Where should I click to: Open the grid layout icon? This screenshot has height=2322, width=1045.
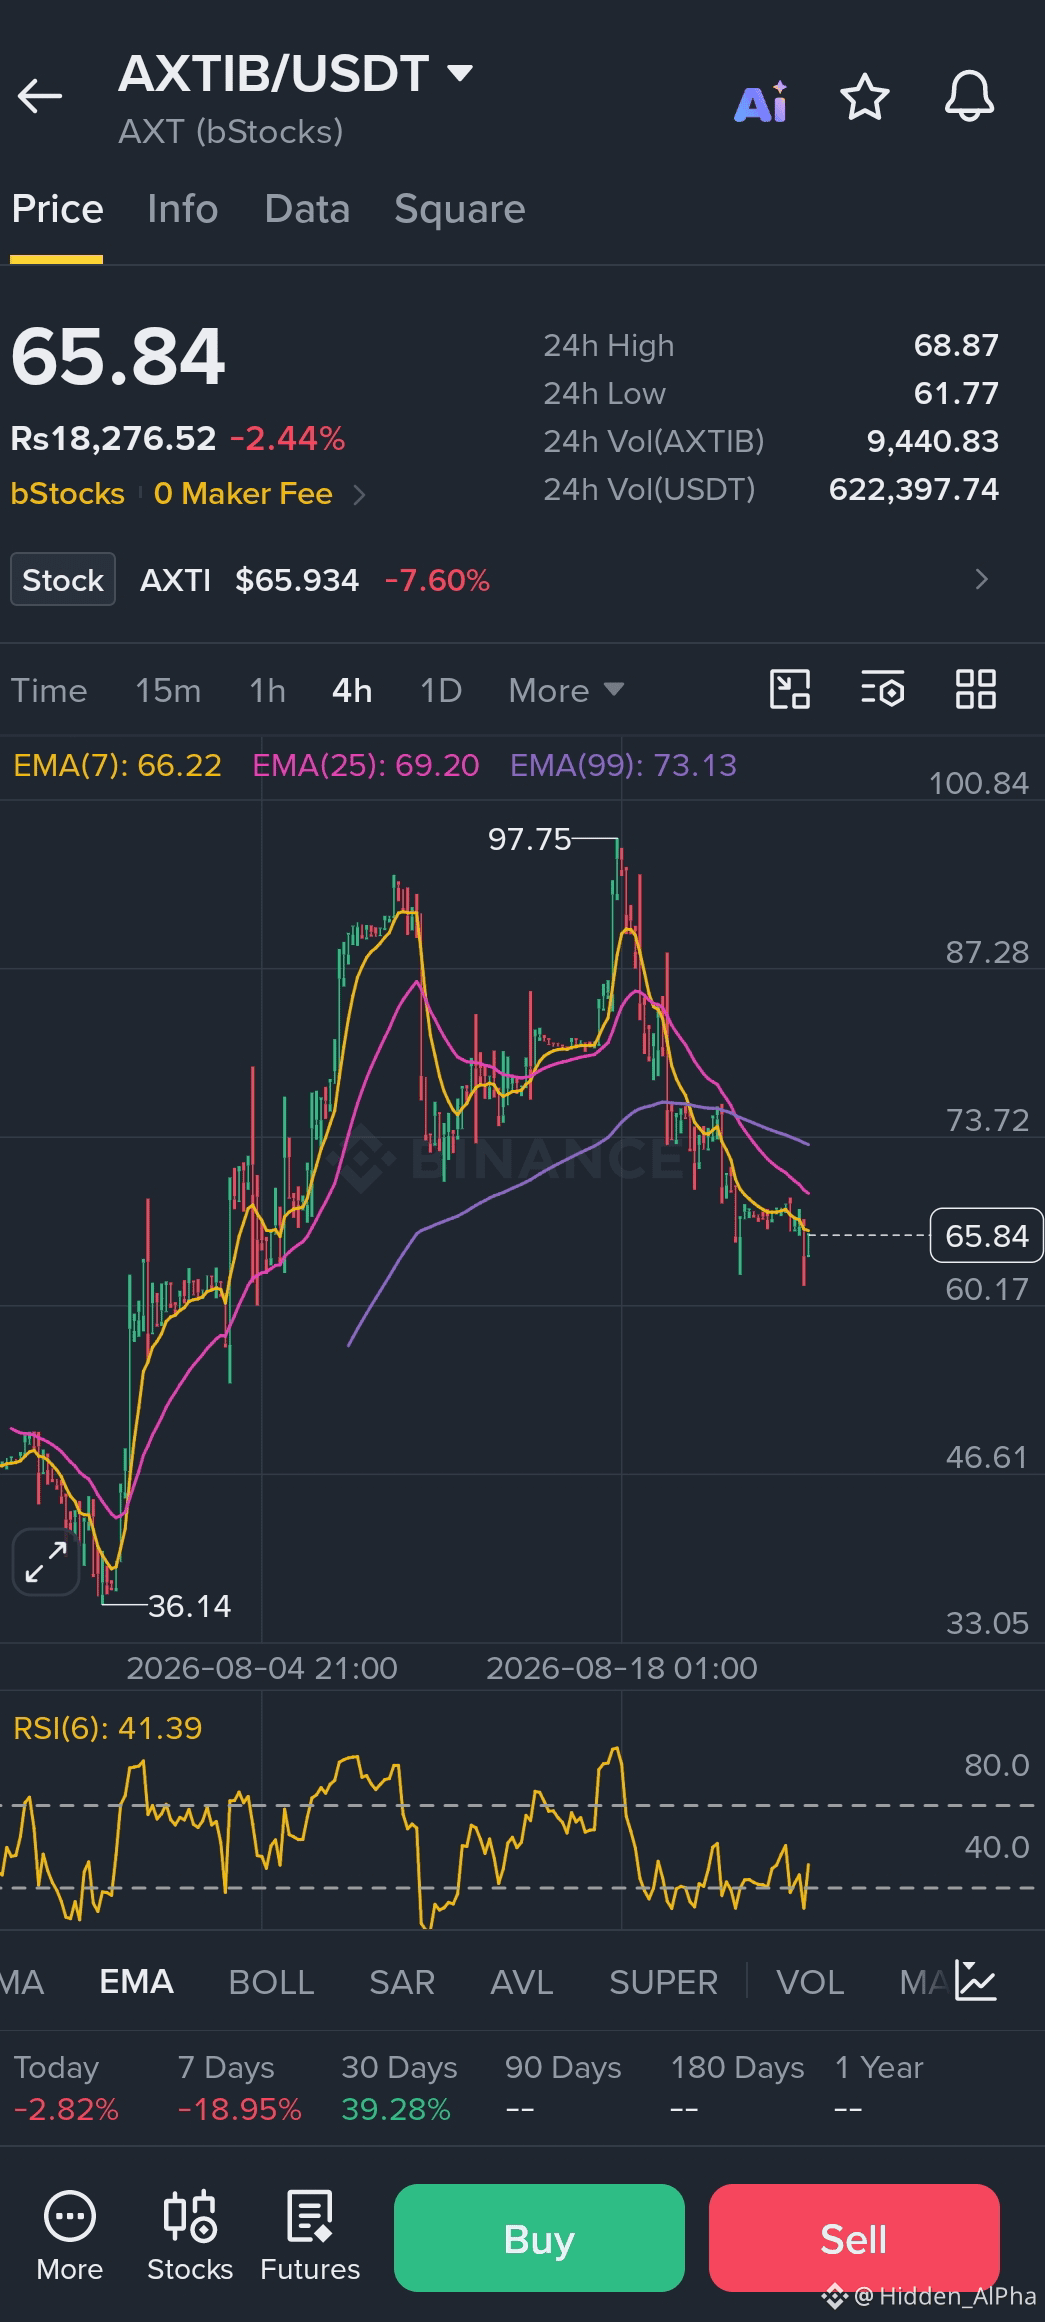coord(976,690)
